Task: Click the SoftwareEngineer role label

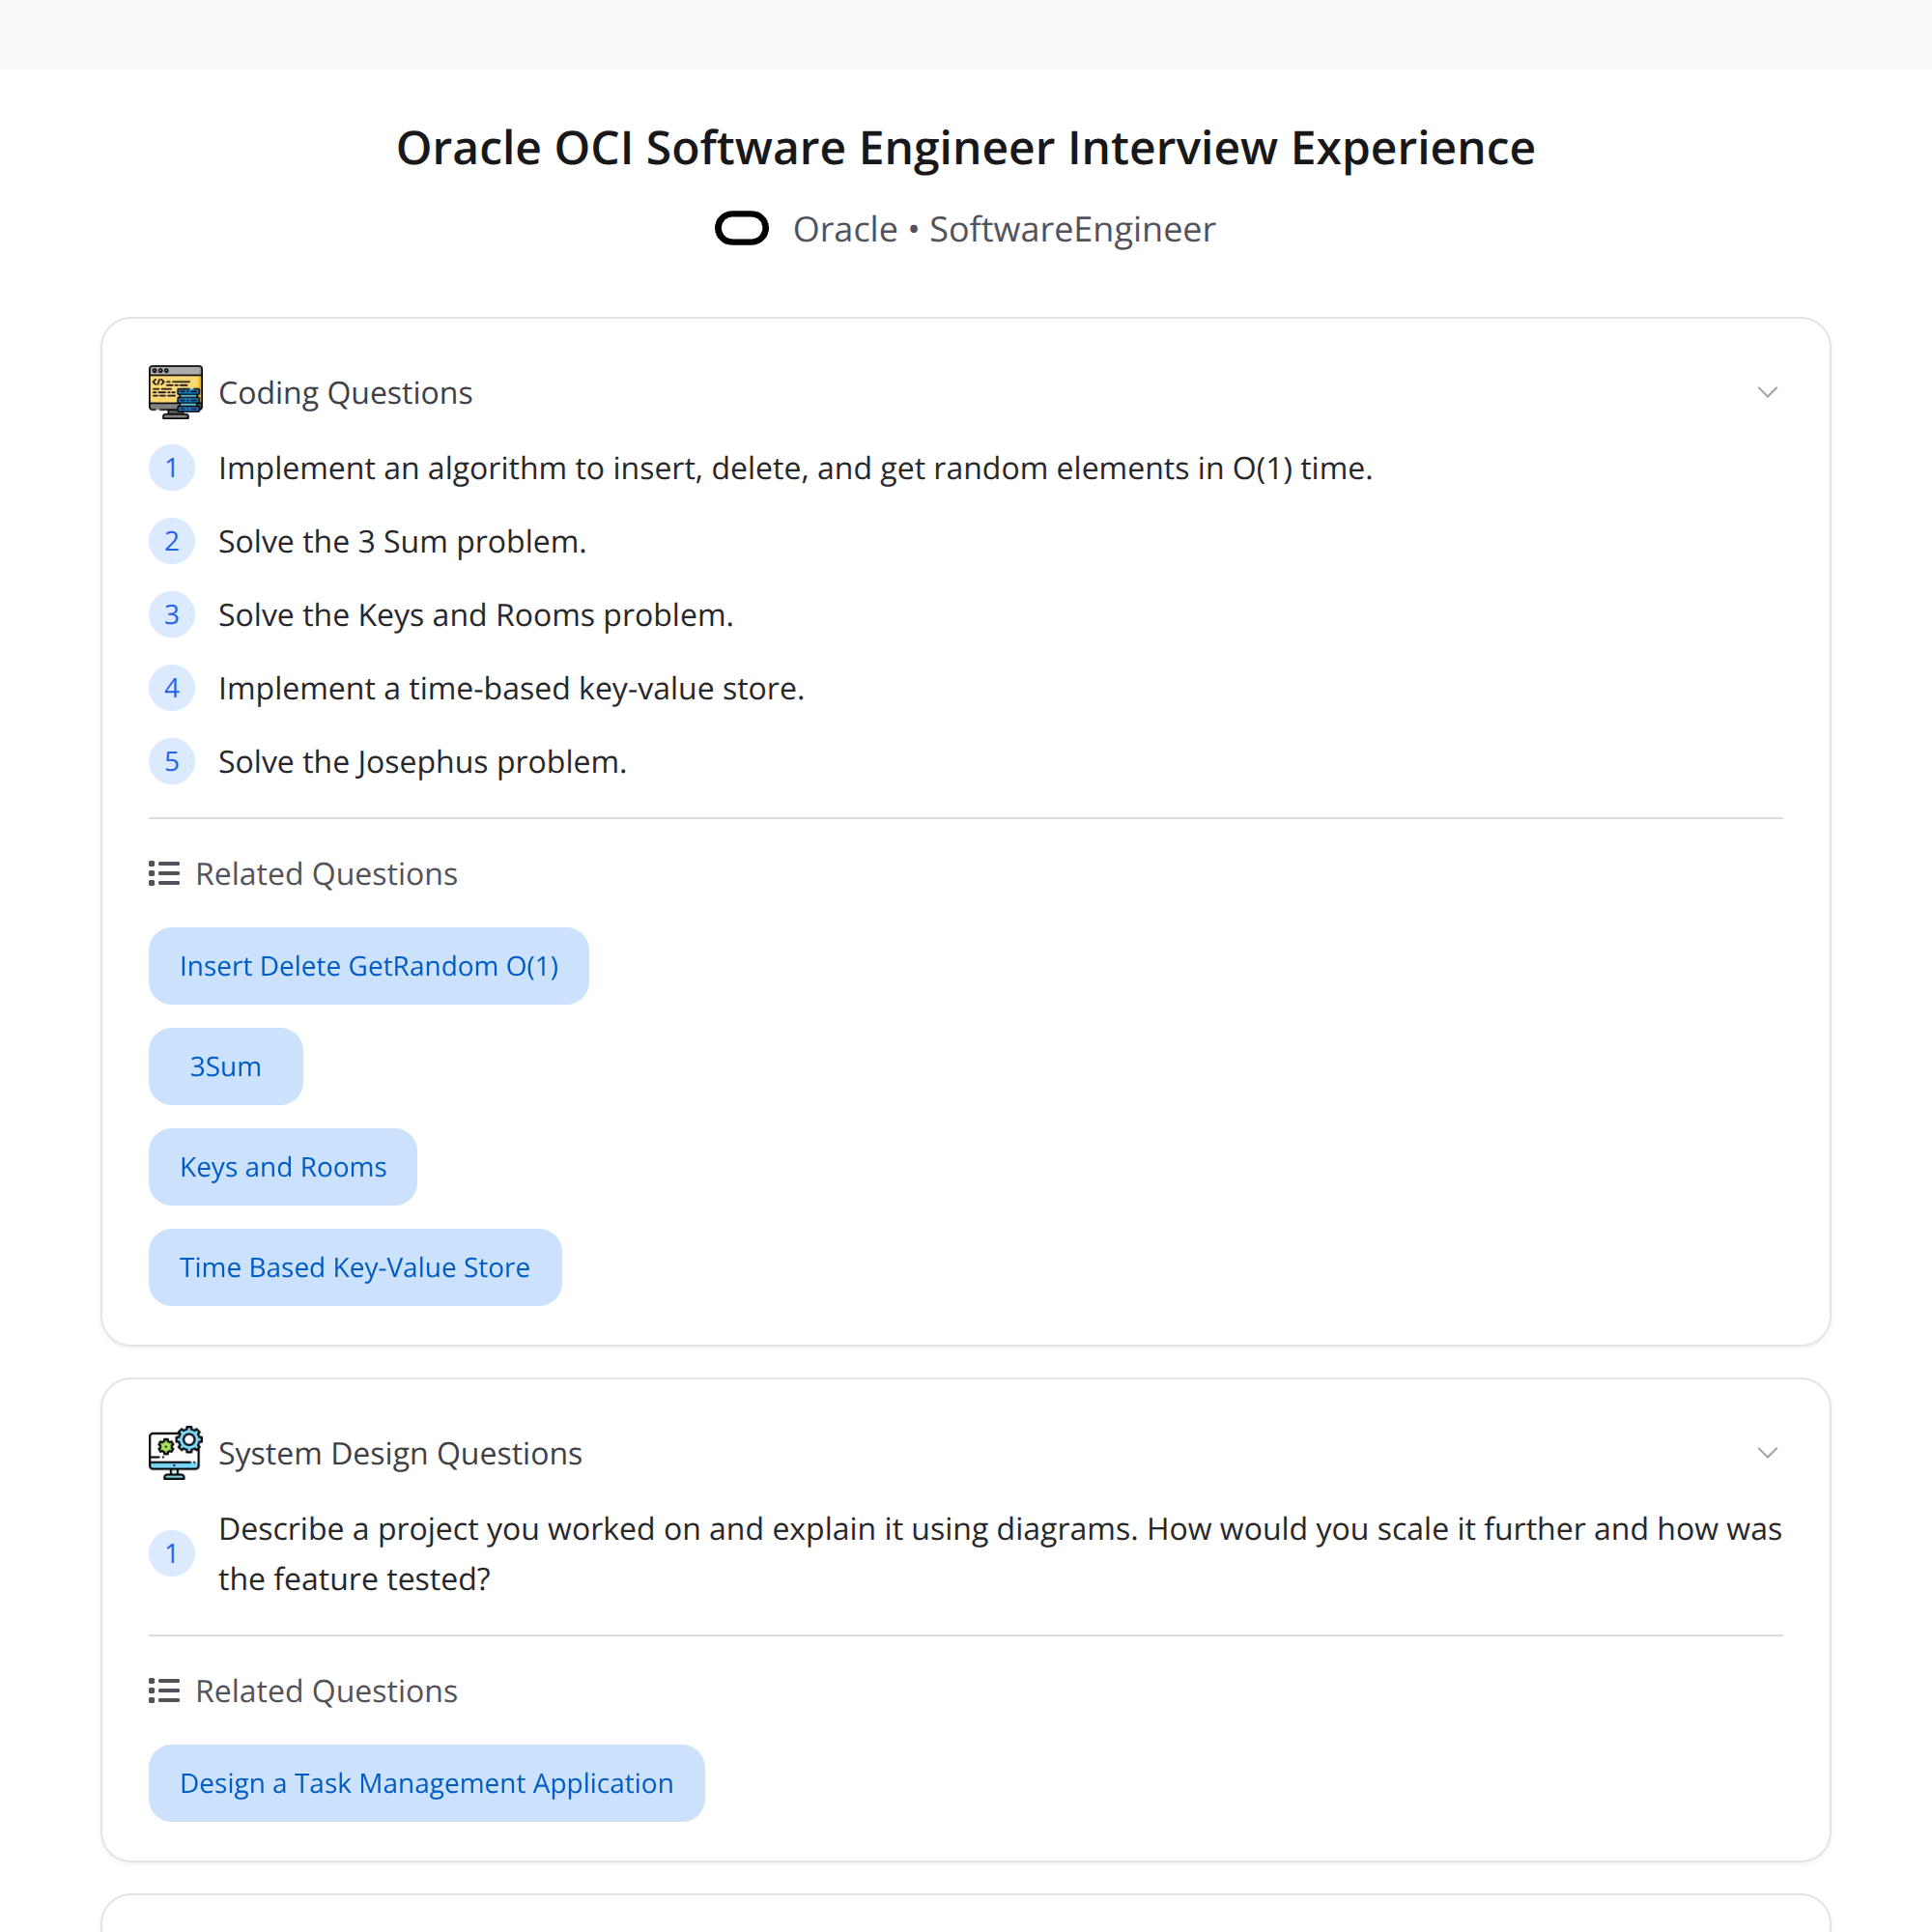Action: 1072,228
